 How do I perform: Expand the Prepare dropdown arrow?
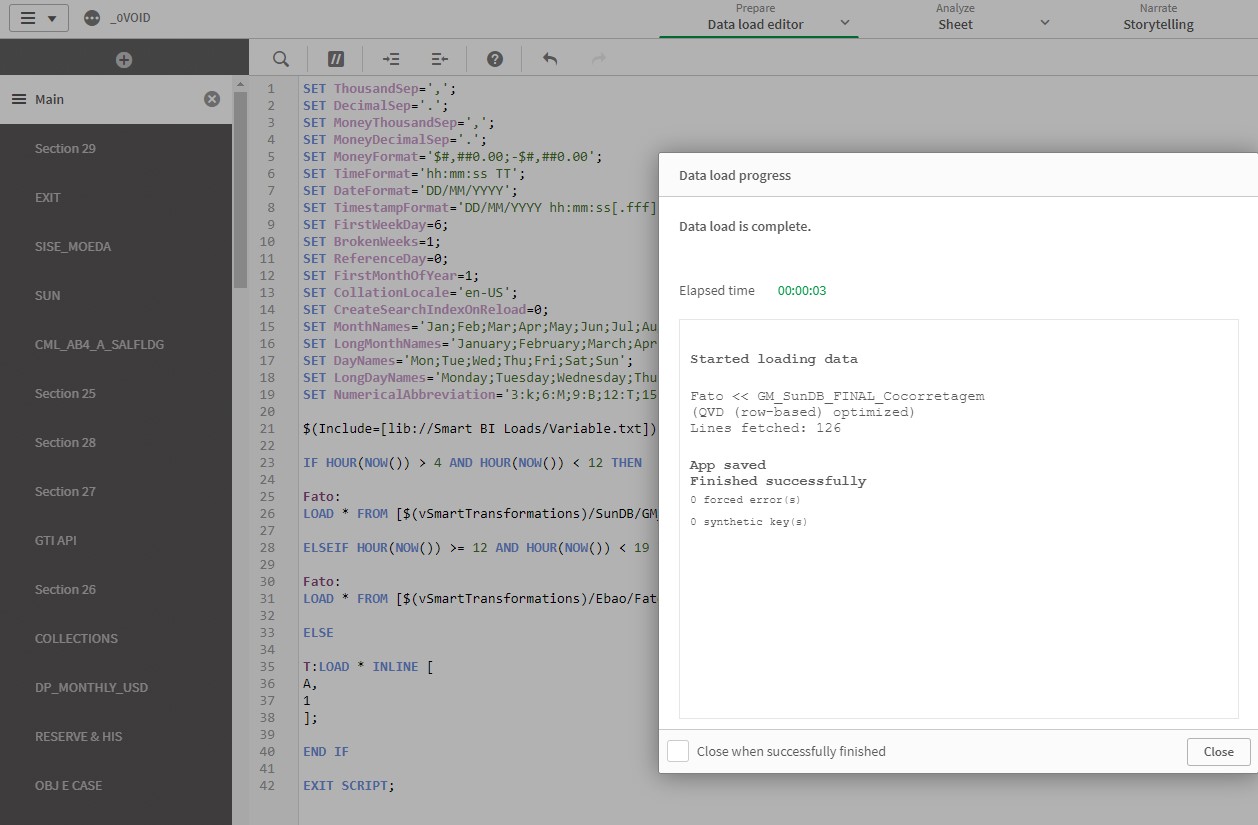point(845,22)
